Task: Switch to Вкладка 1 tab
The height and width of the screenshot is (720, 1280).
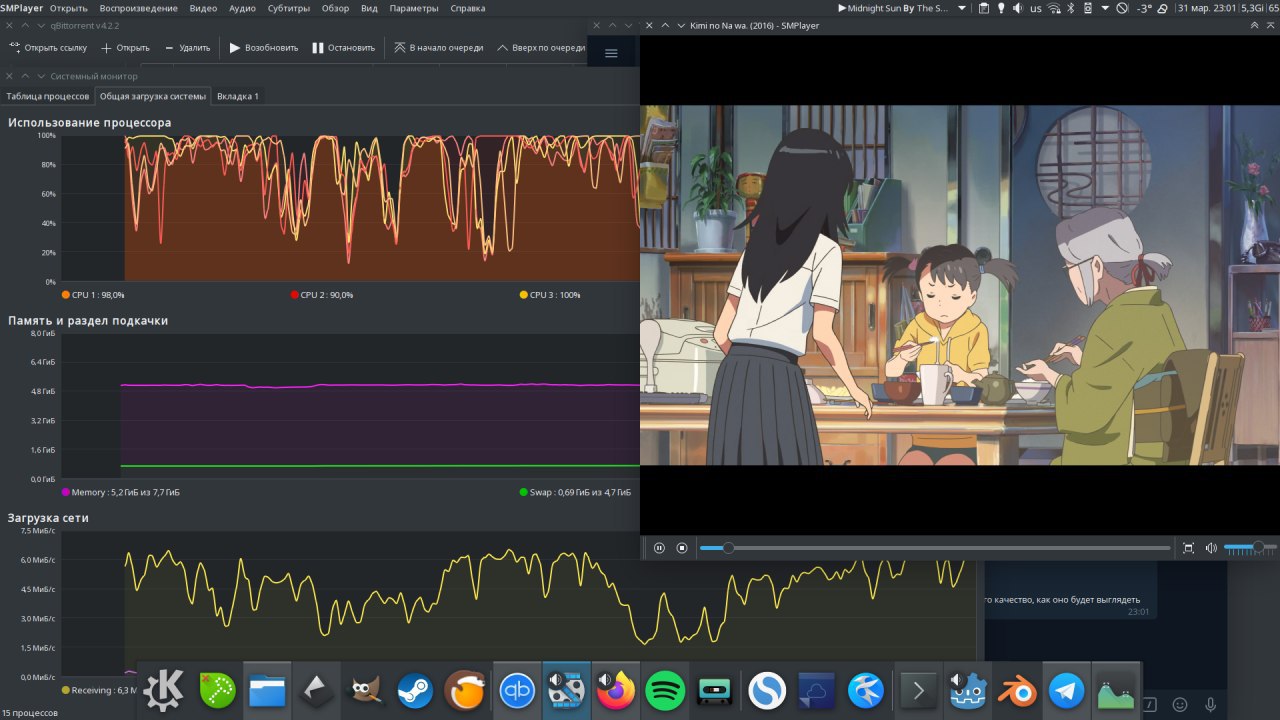Action: (x=238, y=96)
